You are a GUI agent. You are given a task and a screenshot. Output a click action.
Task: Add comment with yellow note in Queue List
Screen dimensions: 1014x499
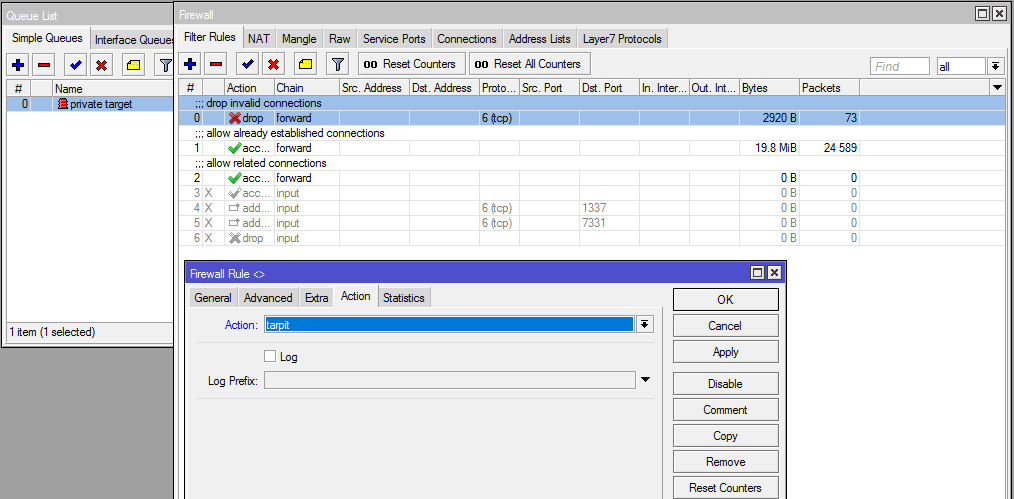133,65
